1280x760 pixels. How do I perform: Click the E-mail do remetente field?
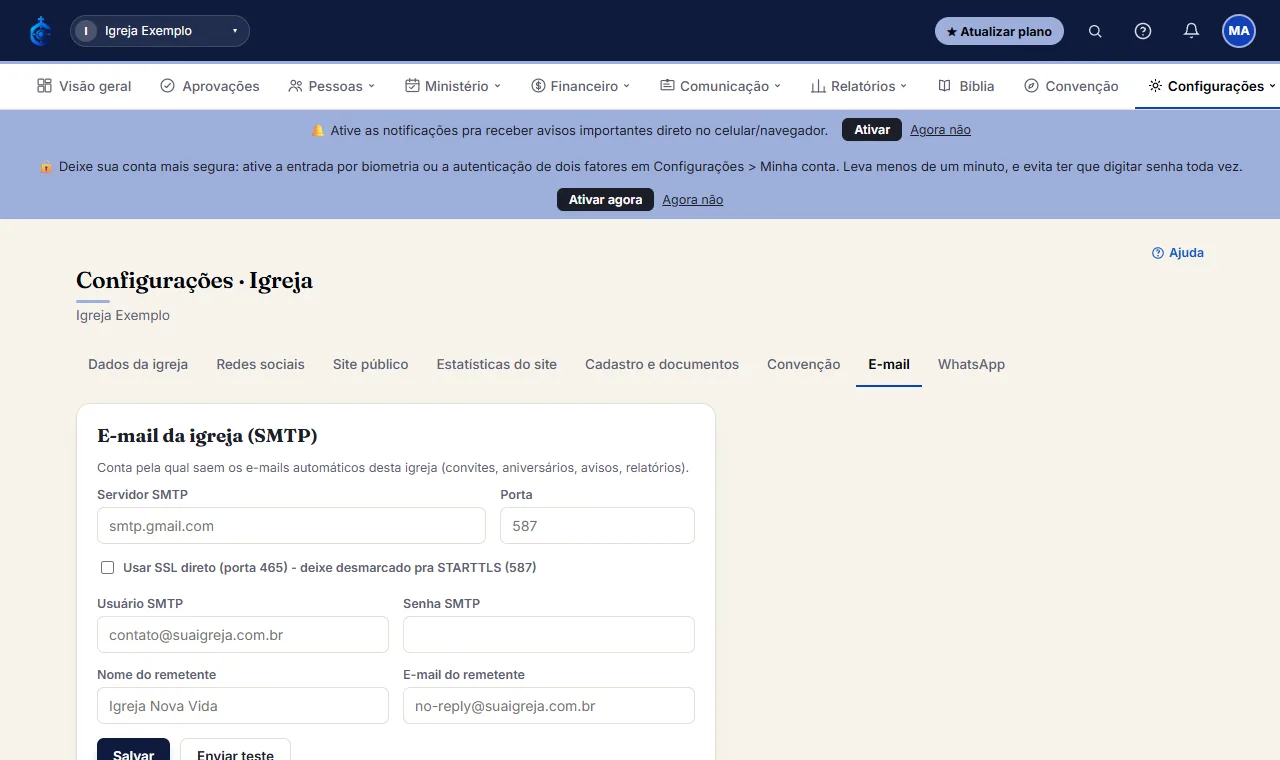pos(549,706)
